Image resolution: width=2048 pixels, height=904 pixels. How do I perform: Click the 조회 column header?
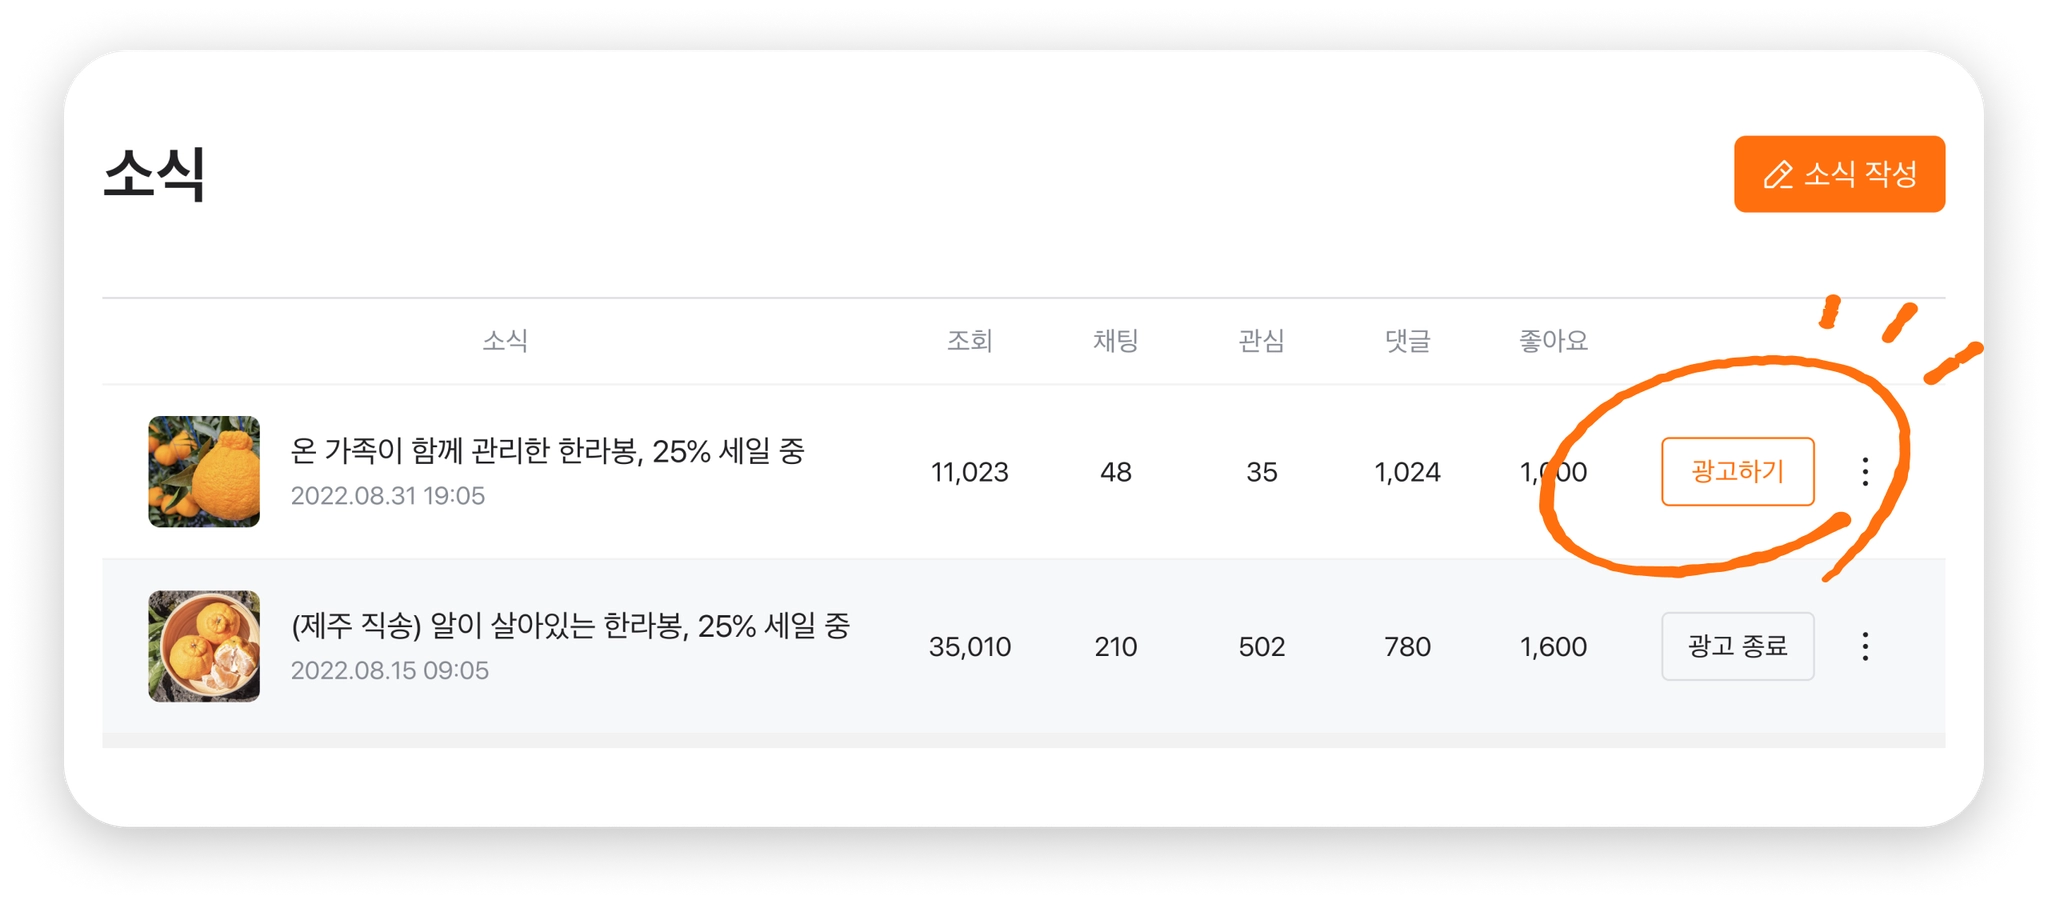coord(969,341)
